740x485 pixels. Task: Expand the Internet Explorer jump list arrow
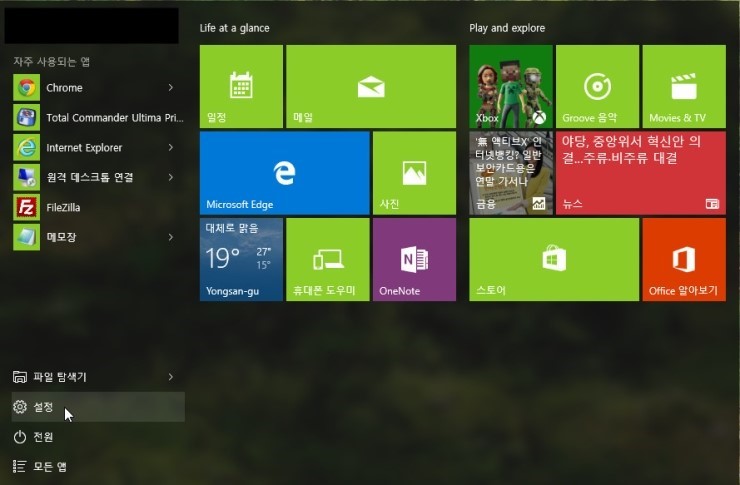pyautogui.click(x=171, y=148)
